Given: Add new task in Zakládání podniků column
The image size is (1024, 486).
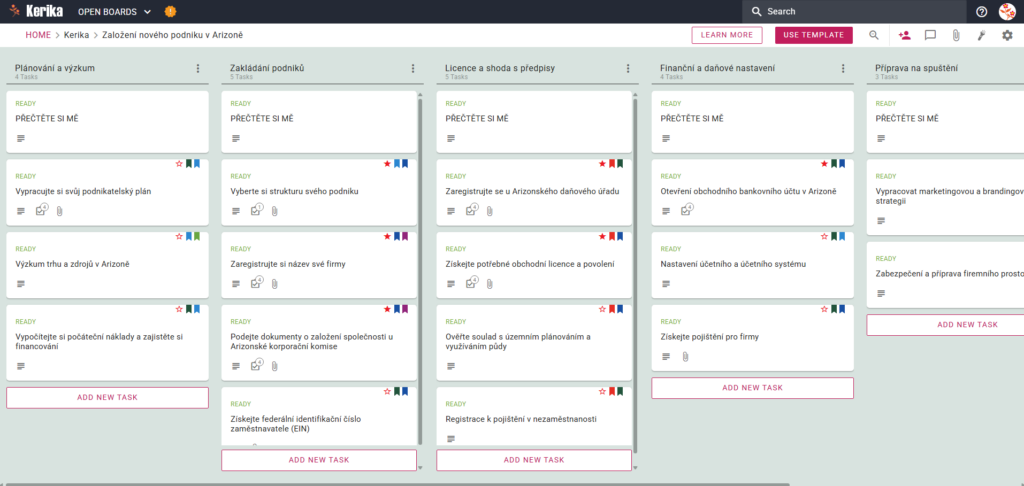Looking at the screenshot, I should pyautogui.click(x=319, y=460).
